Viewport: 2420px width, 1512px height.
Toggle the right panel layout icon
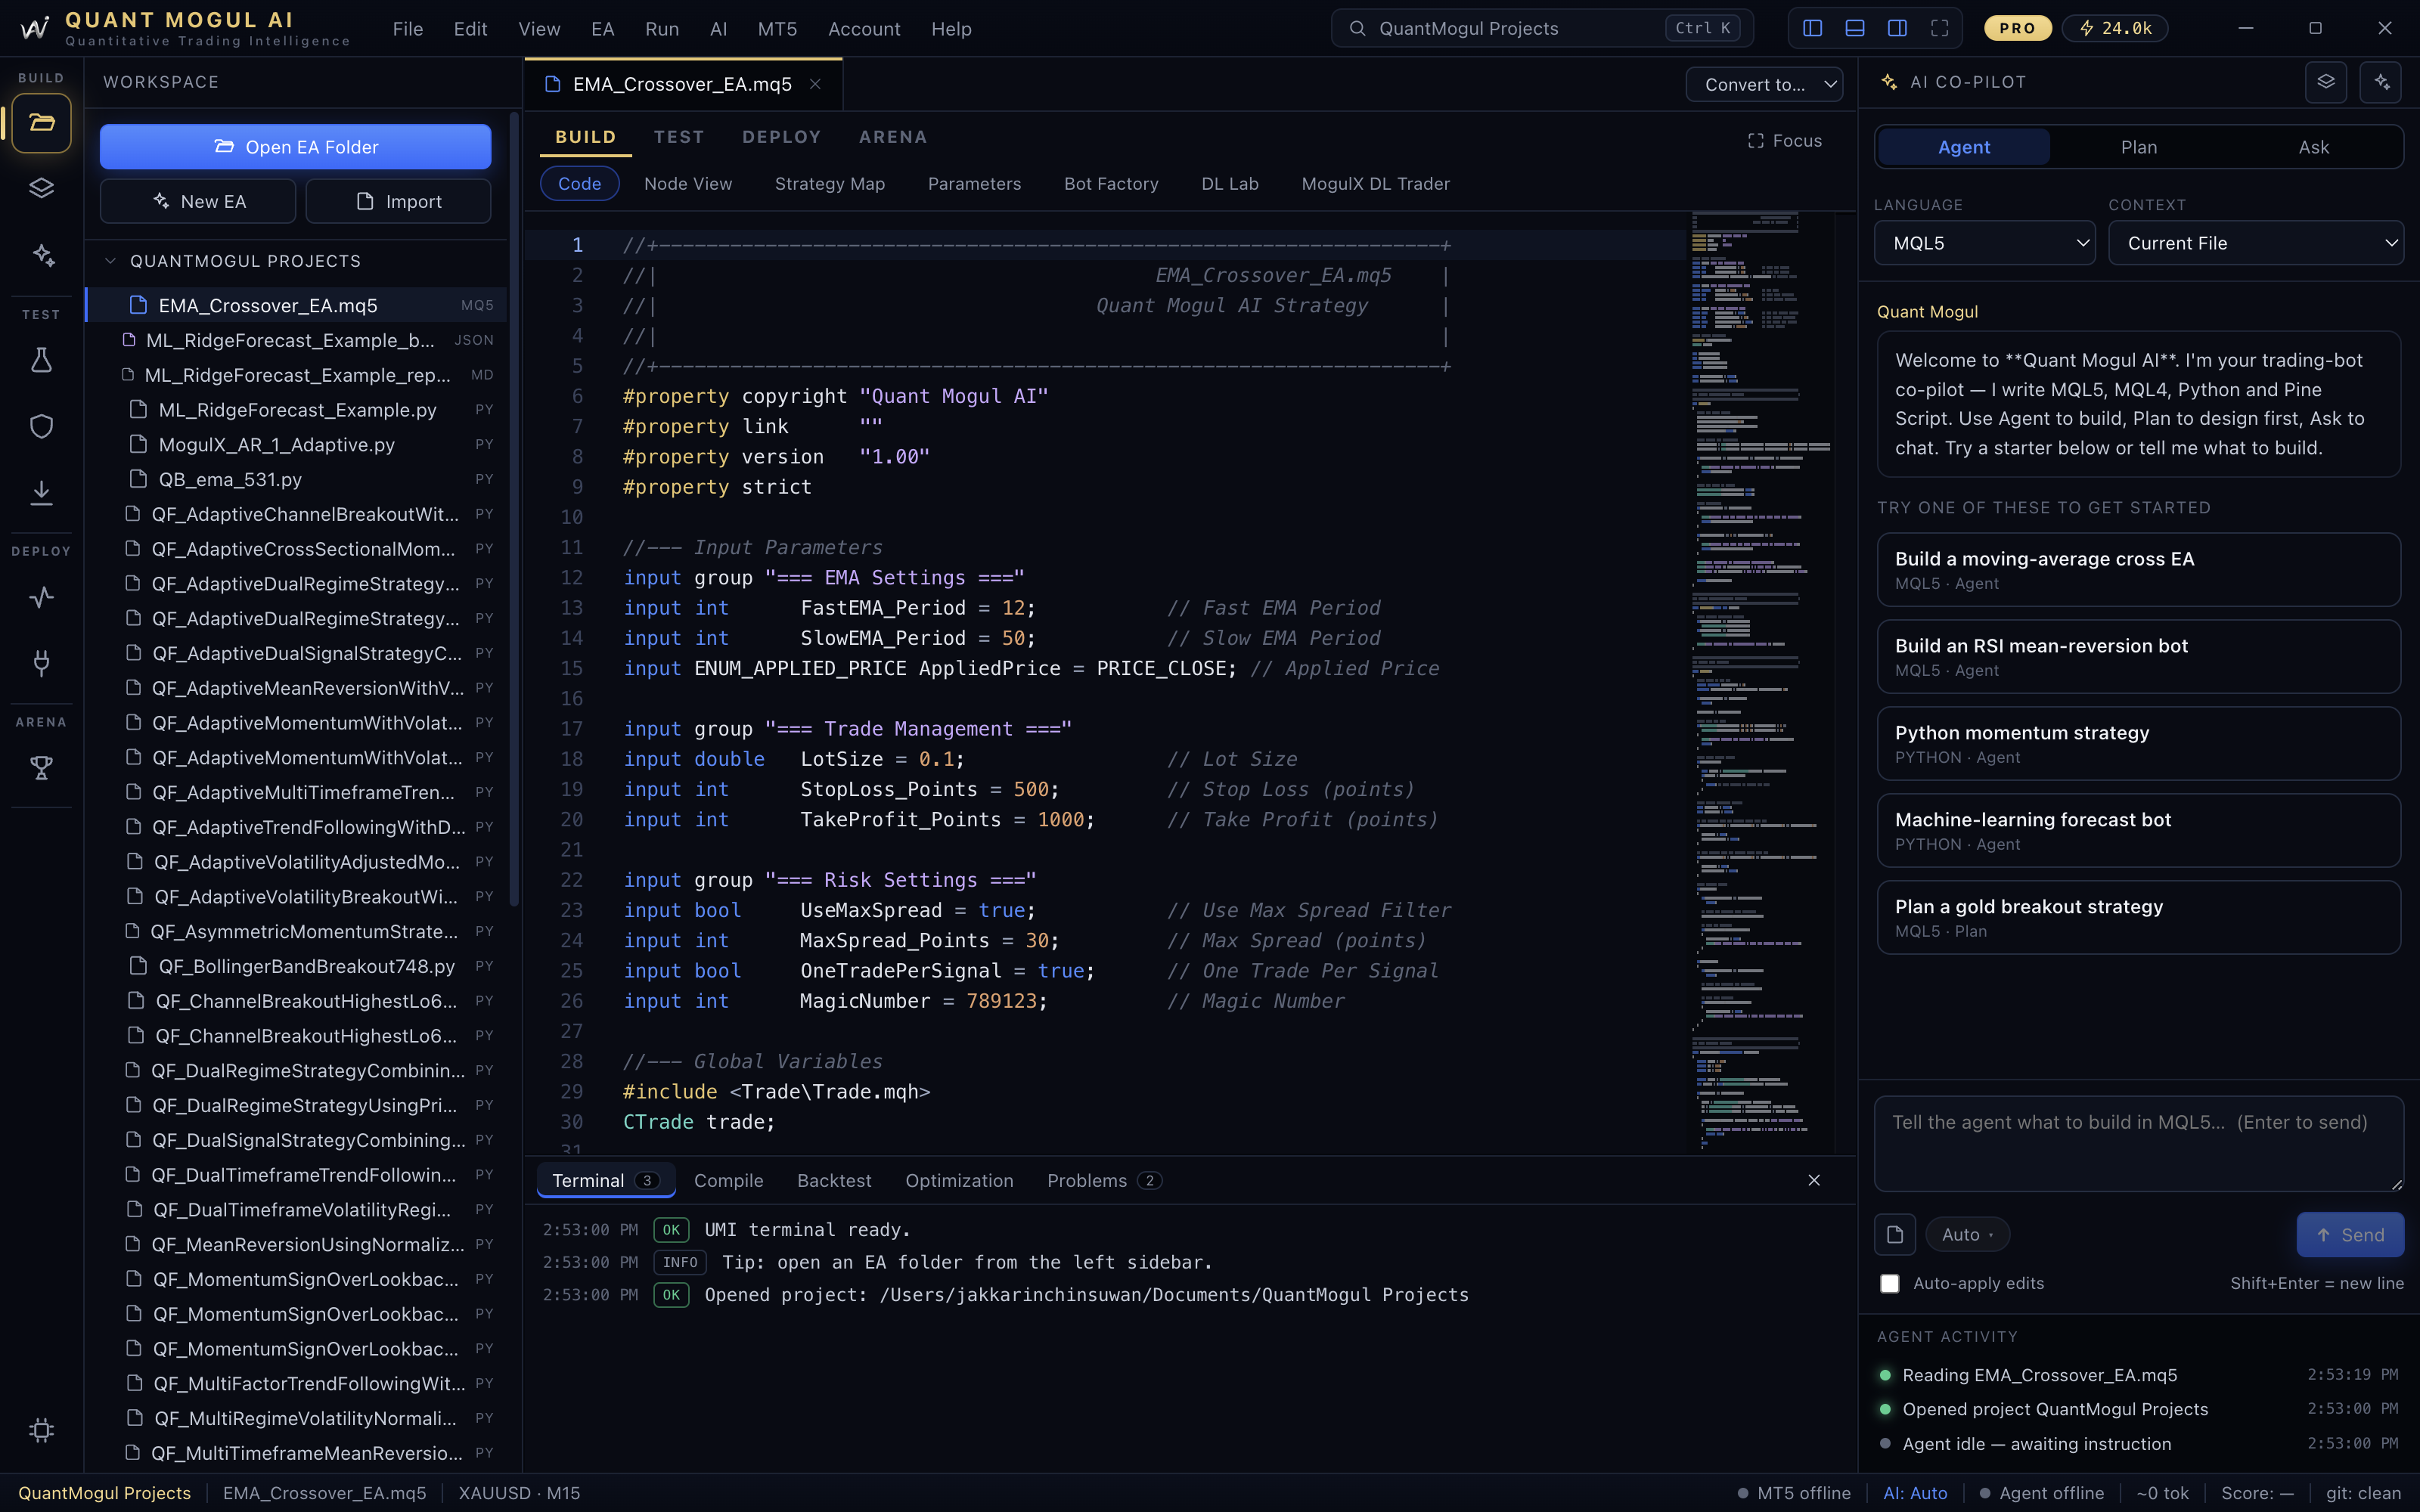[1897, 28]
